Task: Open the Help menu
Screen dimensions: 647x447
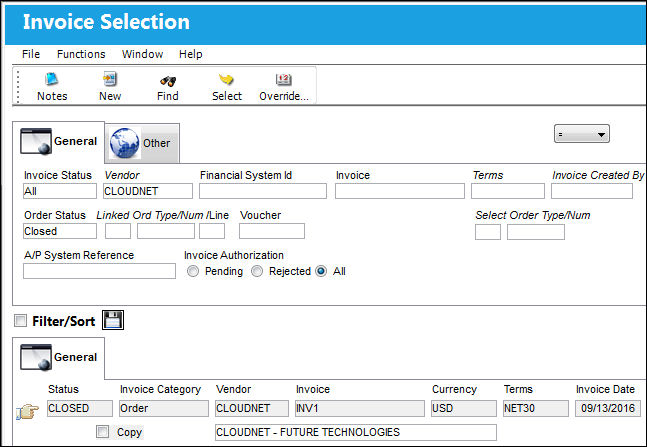Action: point(191,54)
